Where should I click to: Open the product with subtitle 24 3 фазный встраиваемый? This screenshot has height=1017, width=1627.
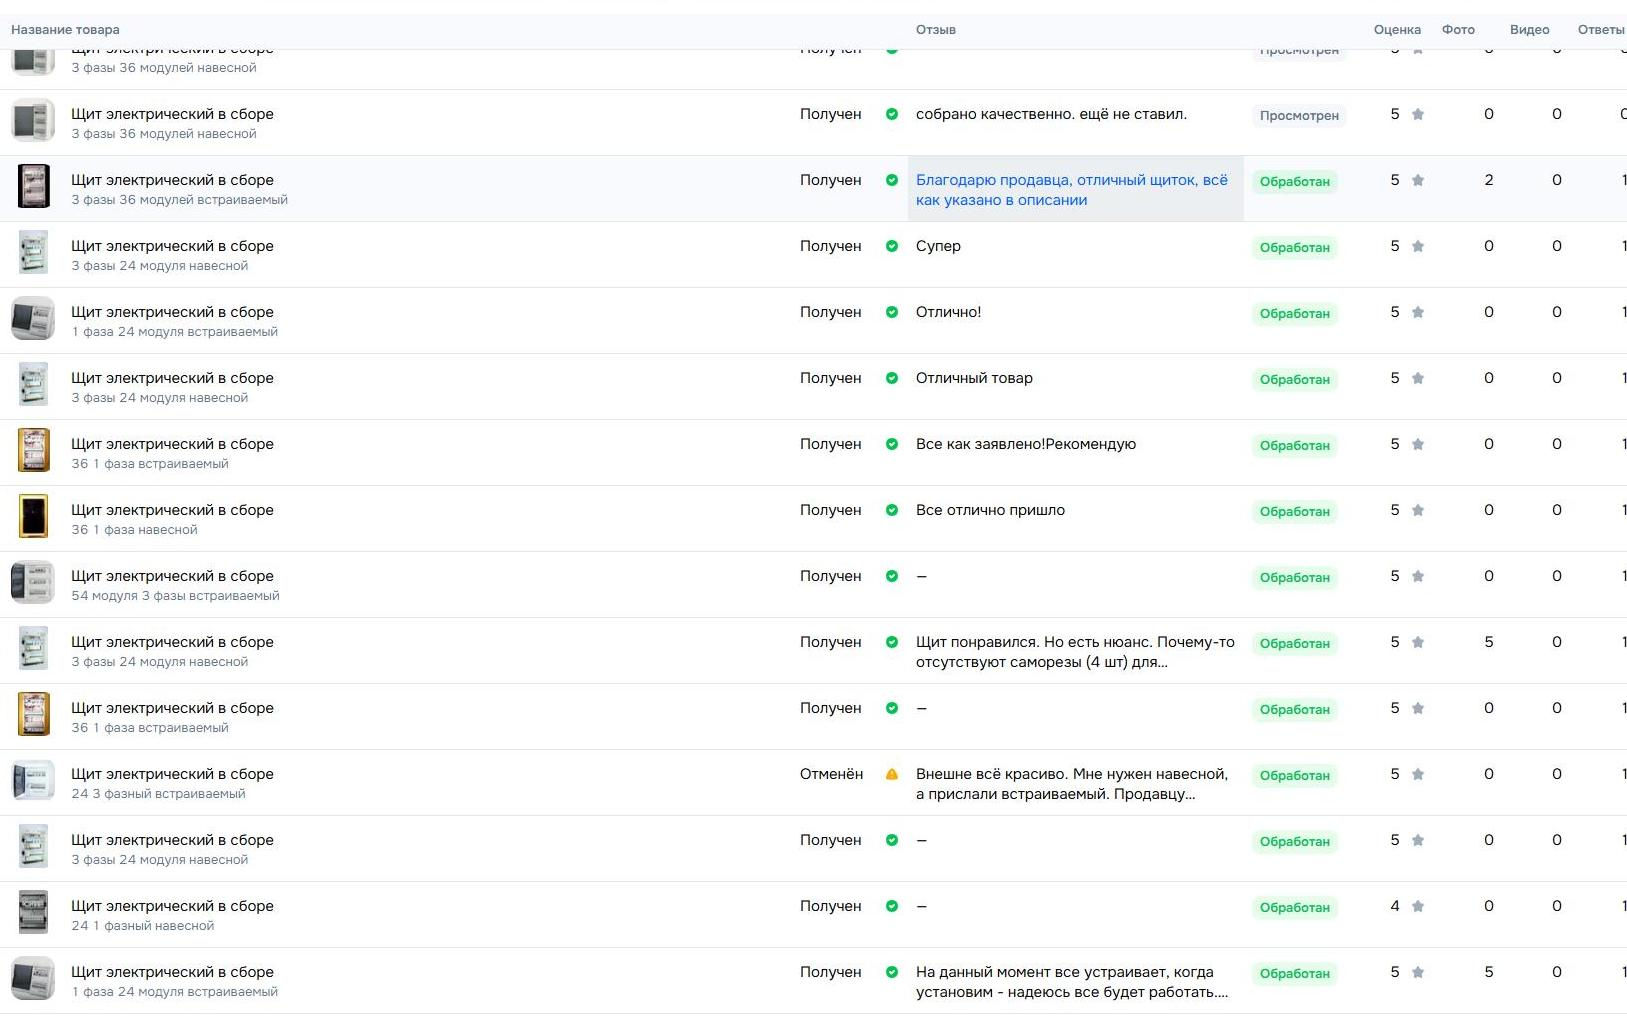coord(172,775)
